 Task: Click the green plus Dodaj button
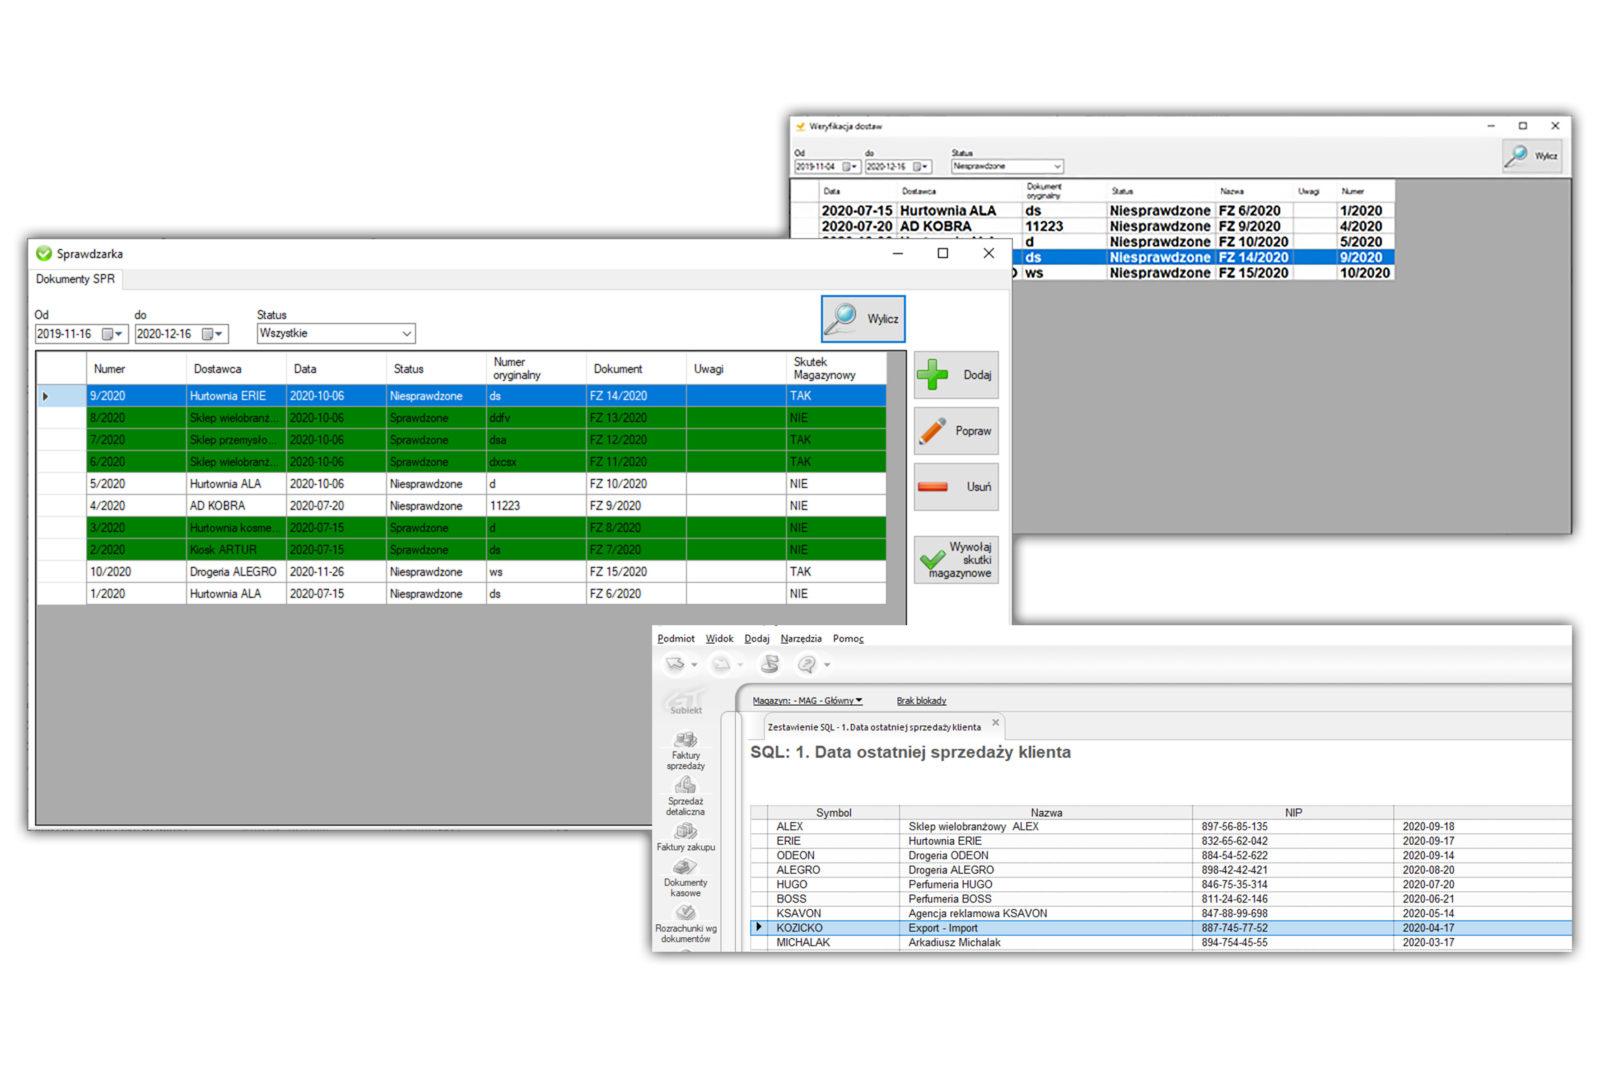pyautogui.click(x=956, y=375)
